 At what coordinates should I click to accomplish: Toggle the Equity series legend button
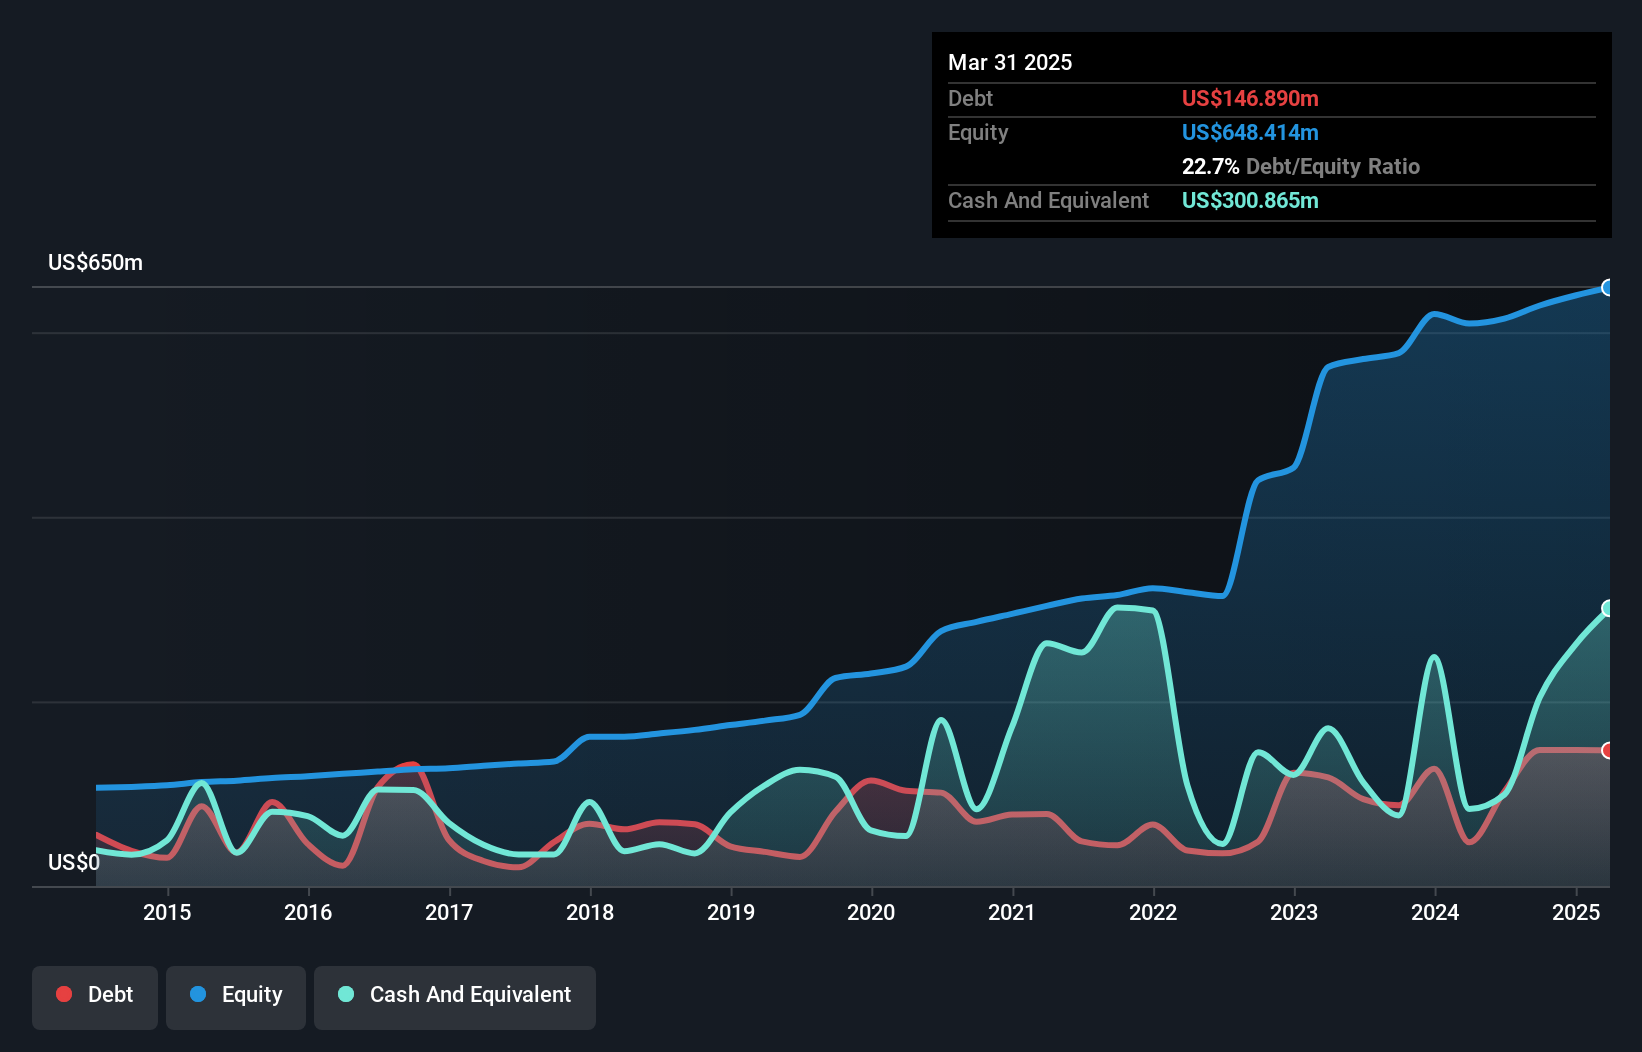click(236, 997)
